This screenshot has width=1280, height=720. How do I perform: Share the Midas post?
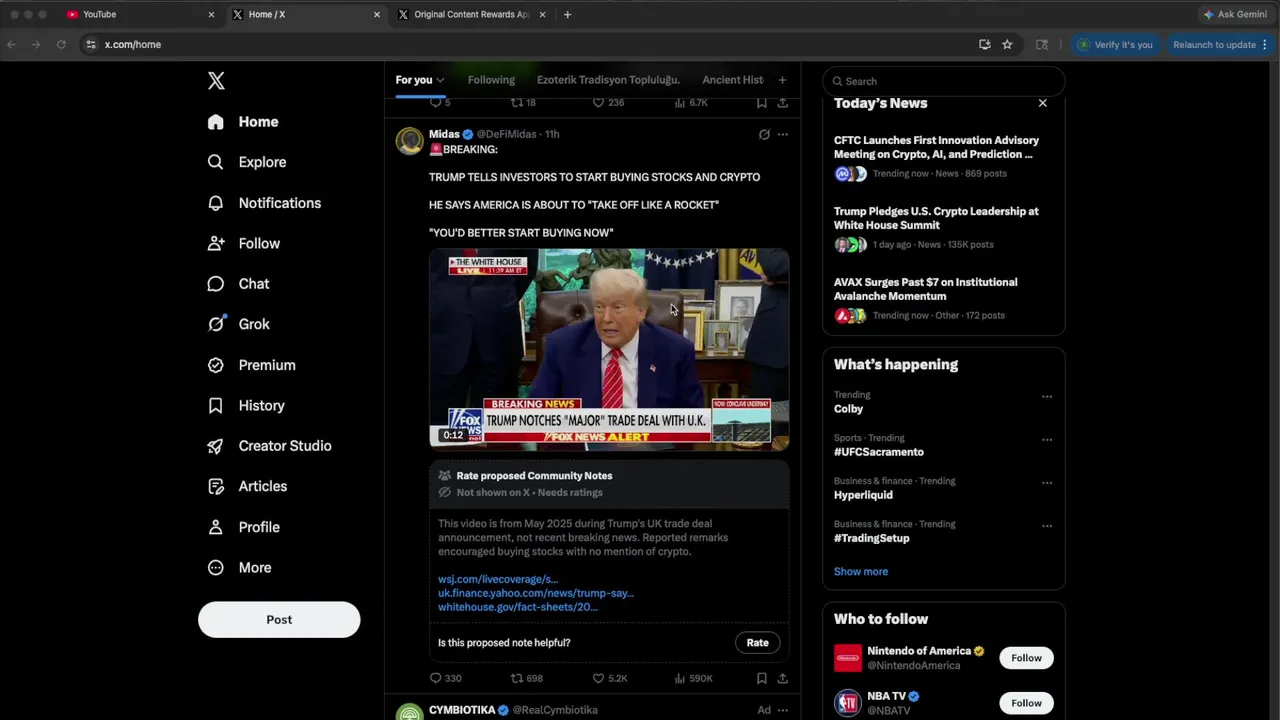782,678
